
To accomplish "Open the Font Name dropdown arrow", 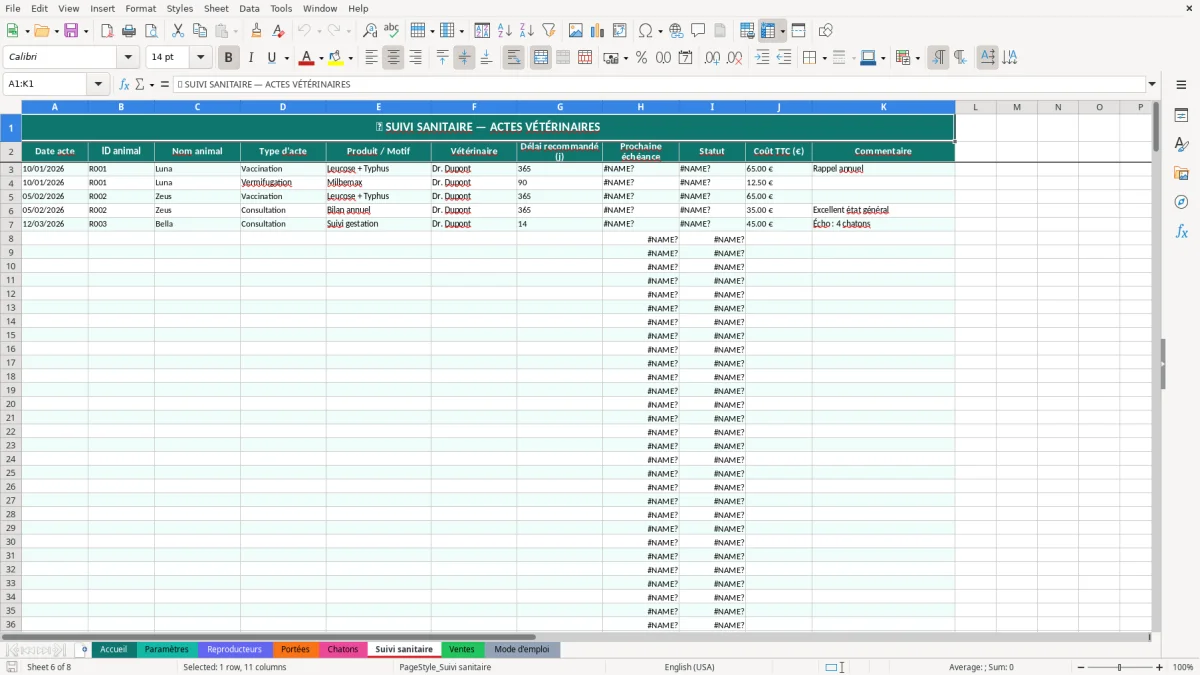I will click(x=128, y=58).
